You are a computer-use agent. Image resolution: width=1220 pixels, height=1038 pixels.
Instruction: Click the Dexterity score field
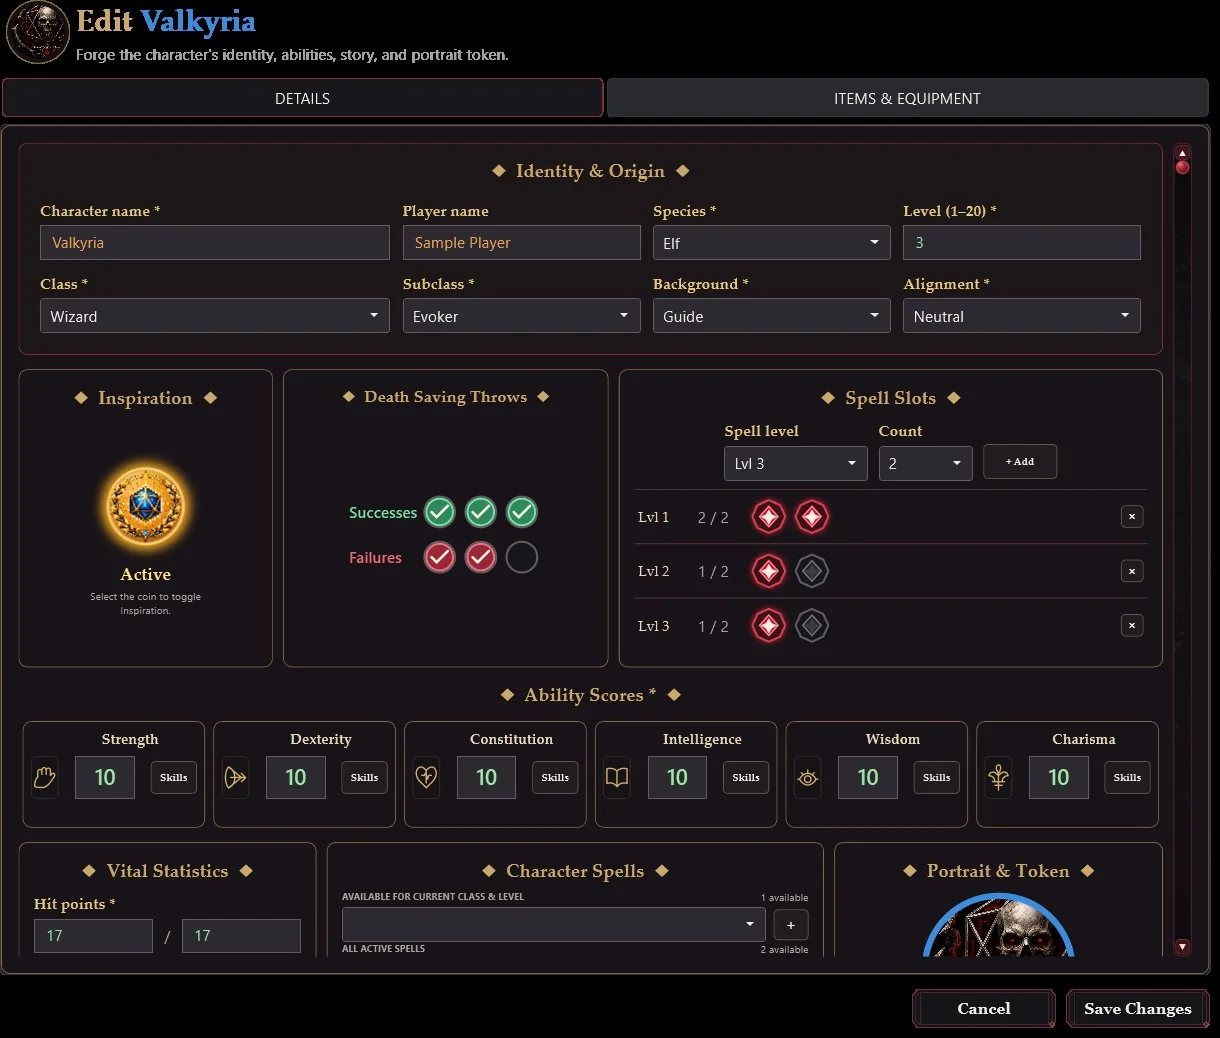tap(296, 777)
